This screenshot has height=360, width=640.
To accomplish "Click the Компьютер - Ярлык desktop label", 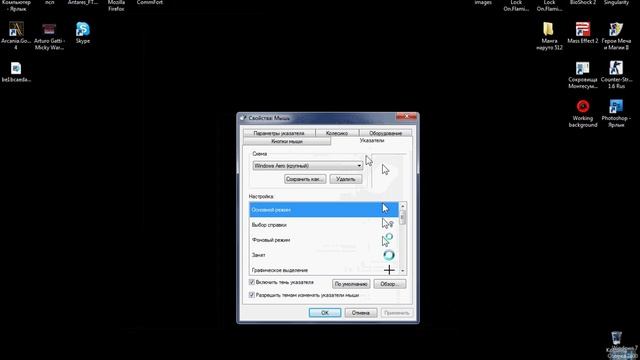I will (16, 5).
